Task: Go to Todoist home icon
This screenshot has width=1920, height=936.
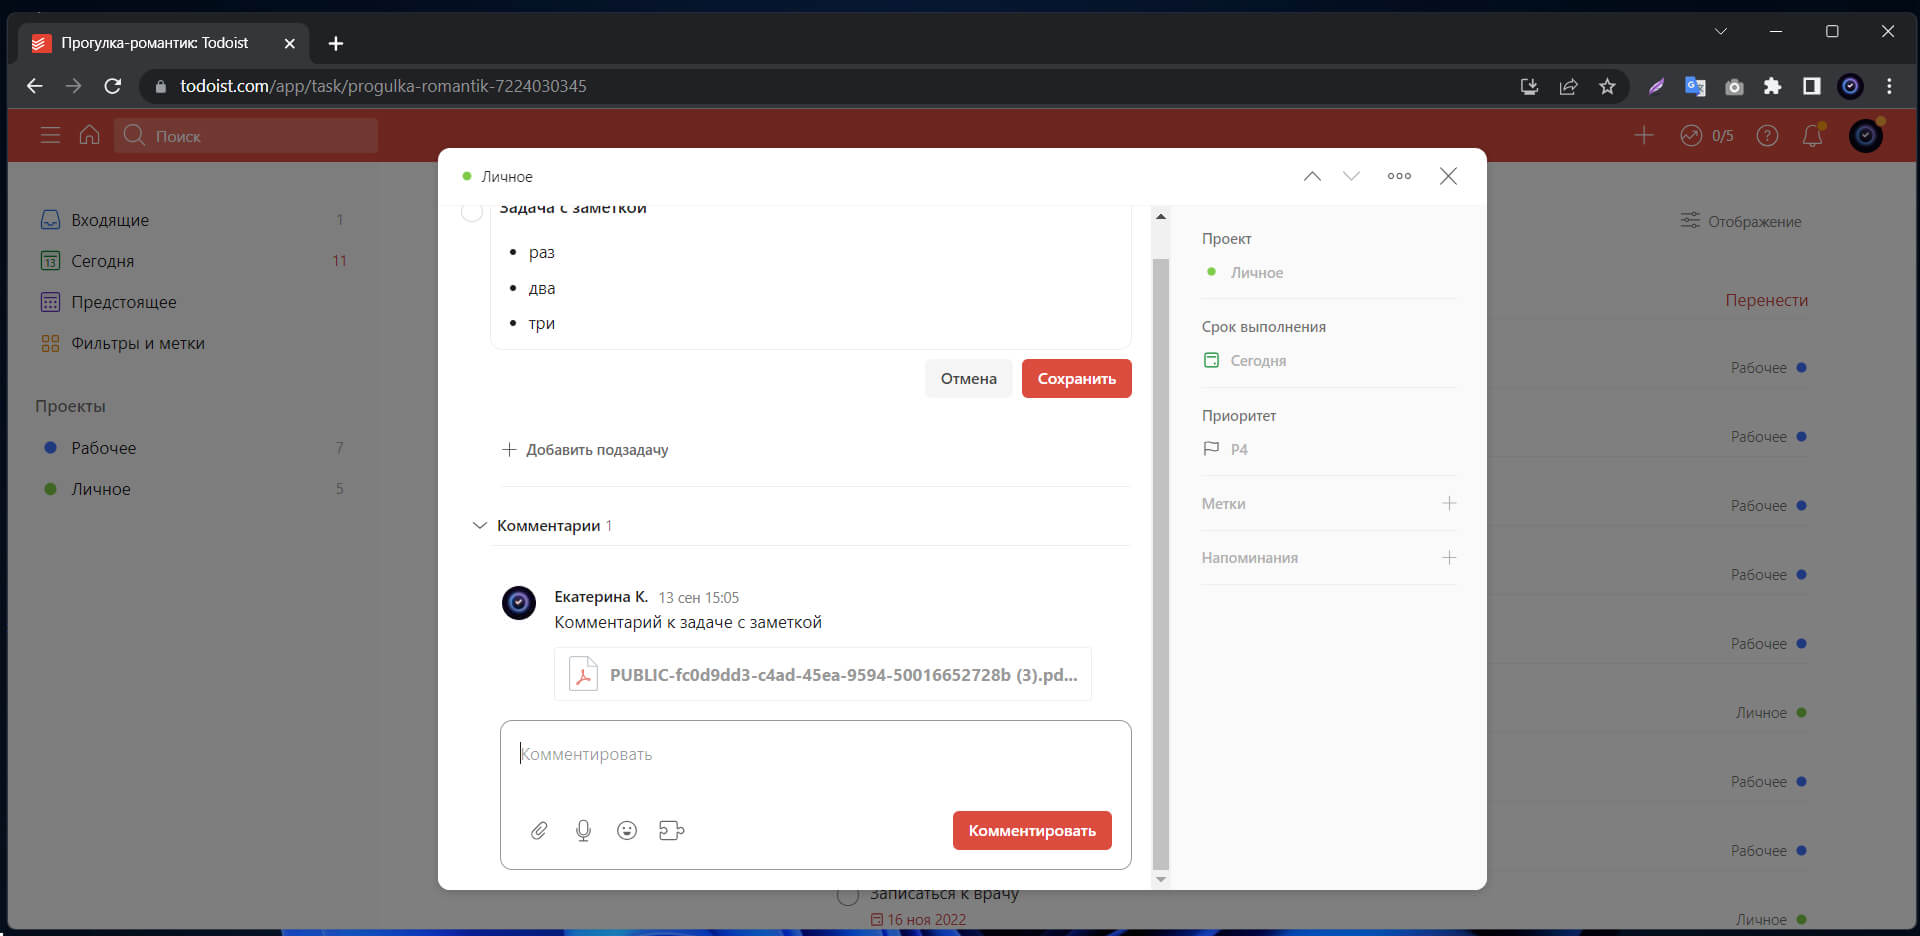Action: pos(90,135)
